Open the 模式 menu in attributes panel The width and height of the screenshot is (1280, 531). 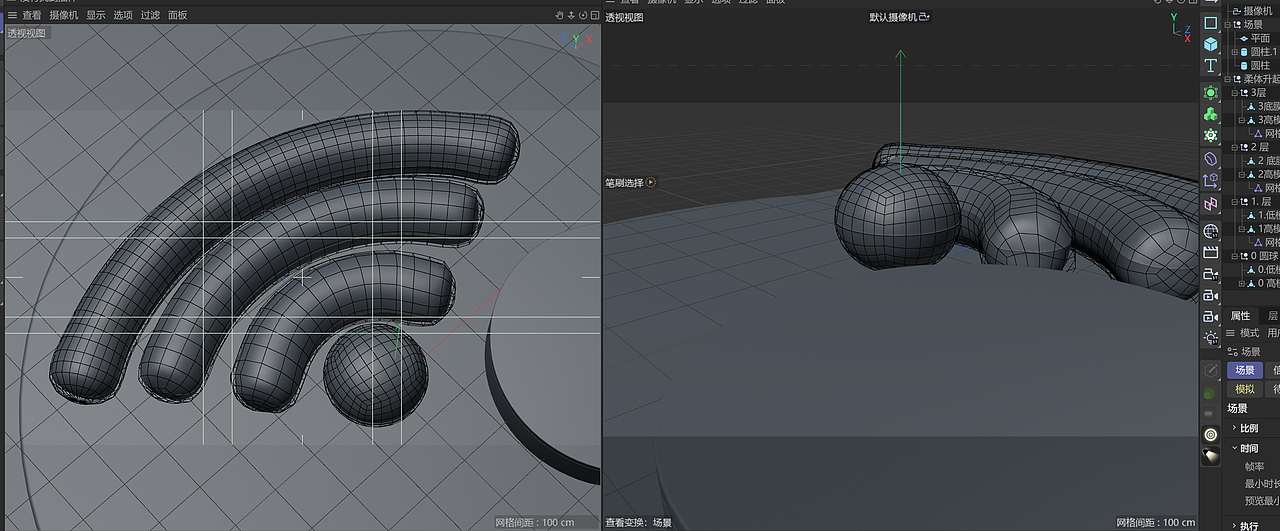[x=1249, y=333]
